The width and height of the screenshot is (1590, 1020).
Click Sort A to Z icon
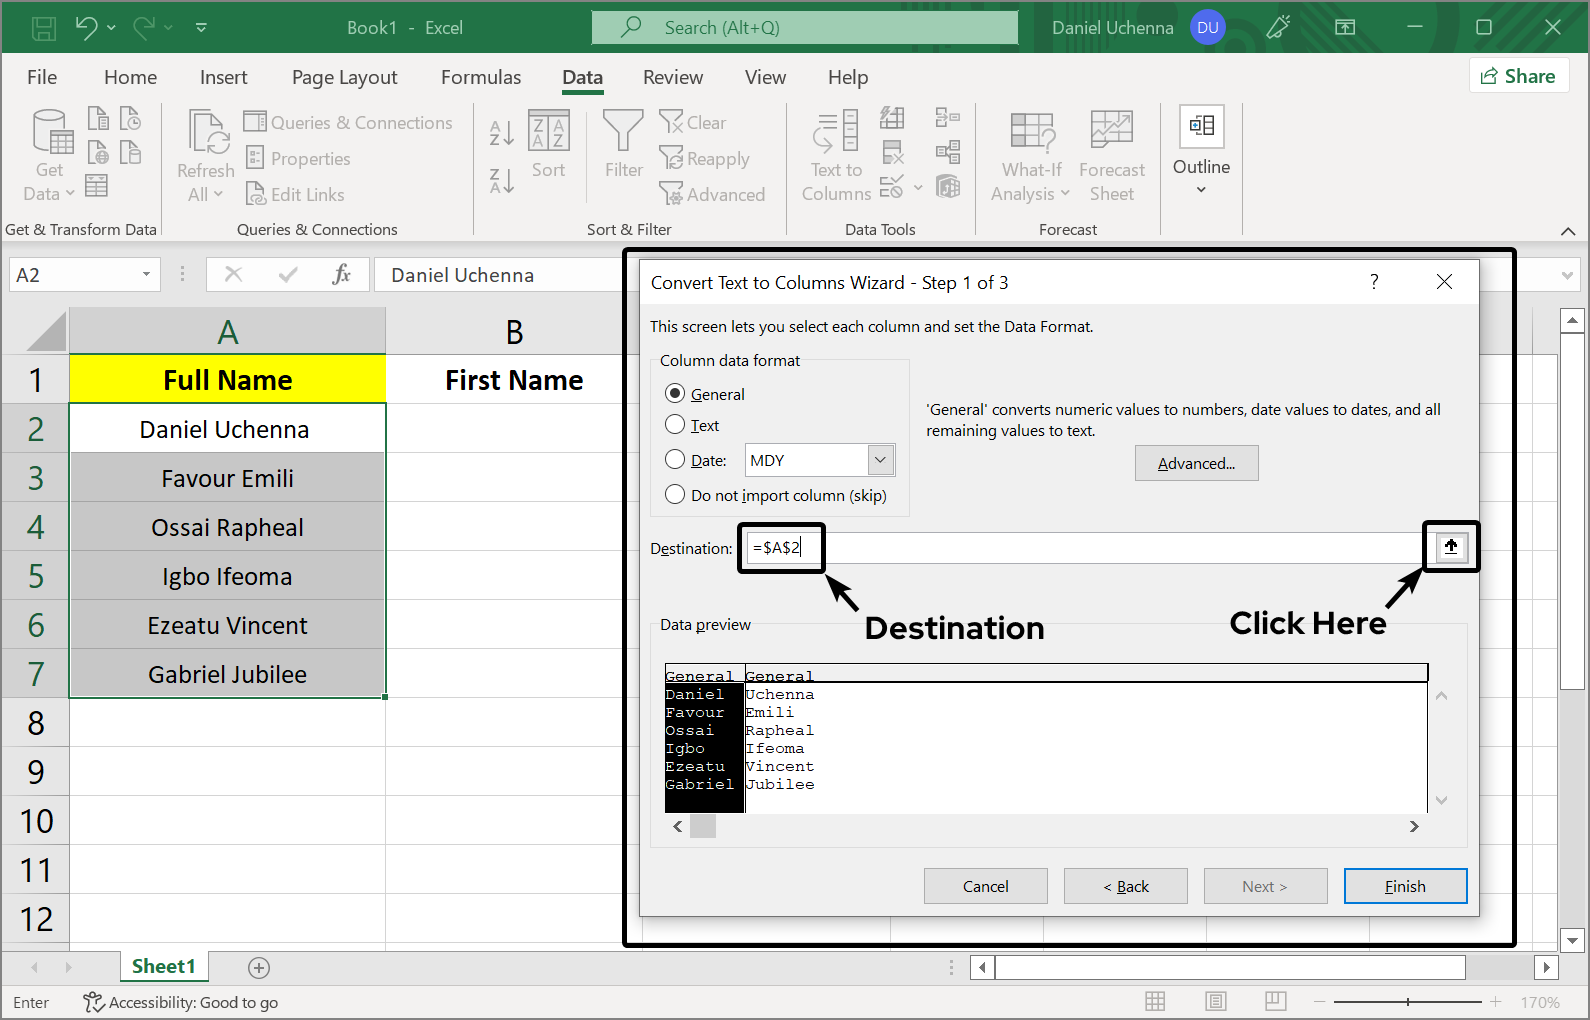tap(501, 132)
